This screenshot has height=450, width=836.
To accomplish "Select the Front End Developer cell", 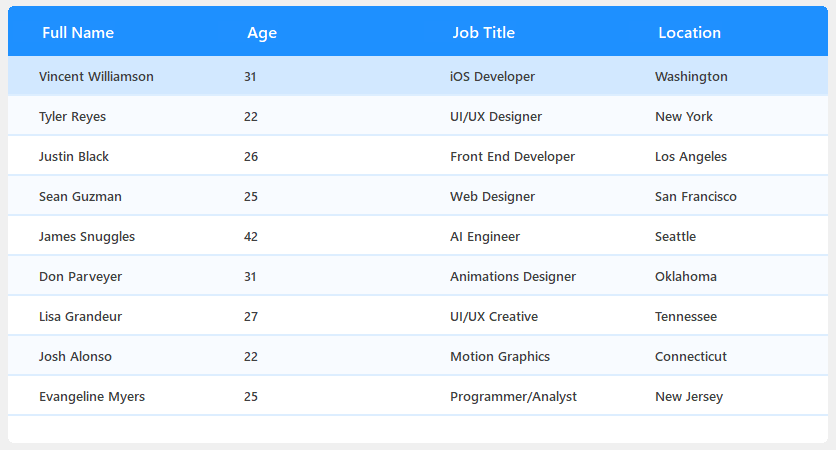I will pos(512,156).
